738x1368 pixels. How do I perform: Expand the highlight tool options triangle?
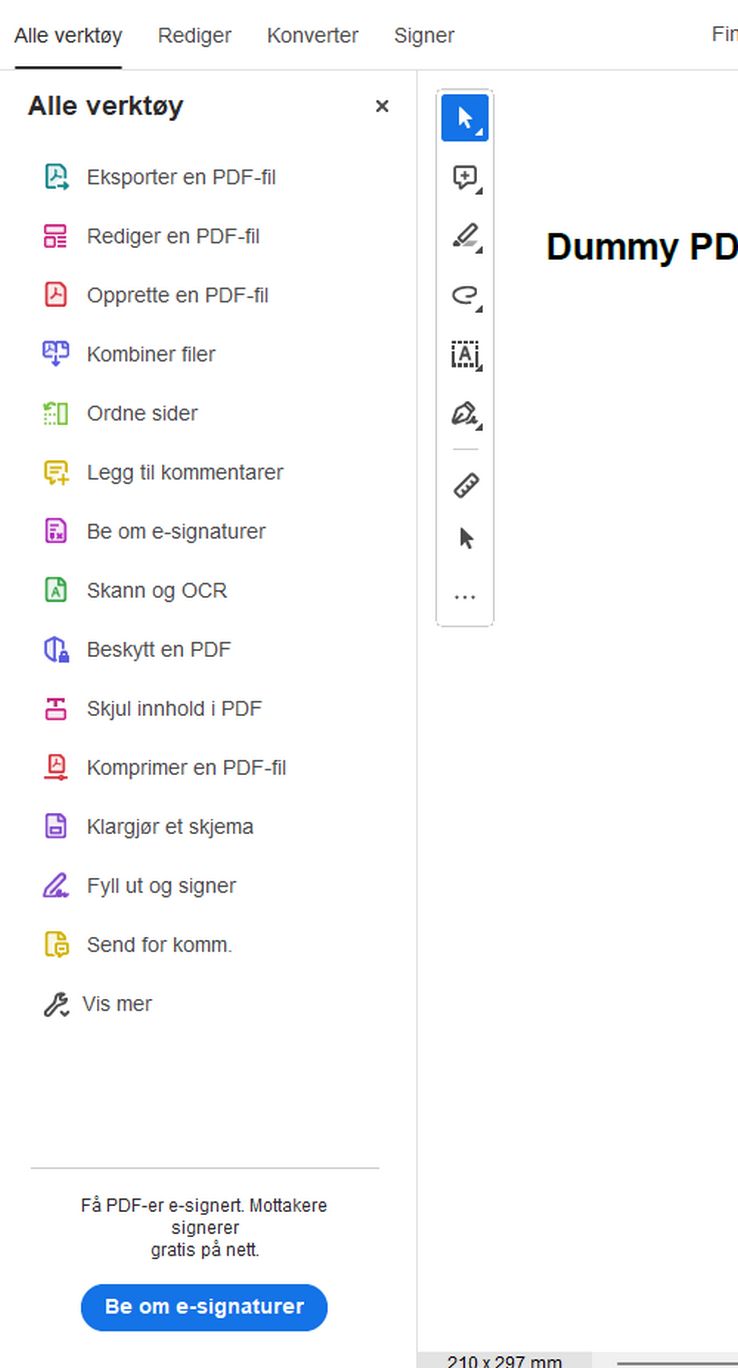tap(480, 249)
